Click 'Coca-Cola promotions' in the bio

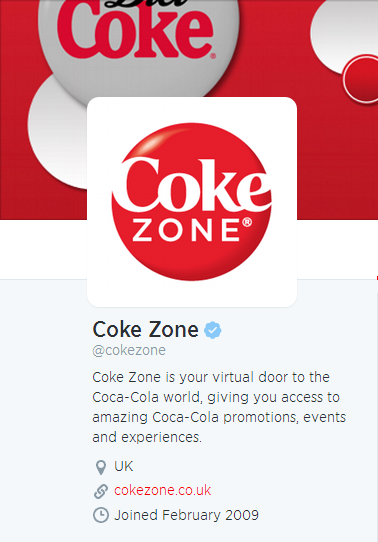coord(225,417)
